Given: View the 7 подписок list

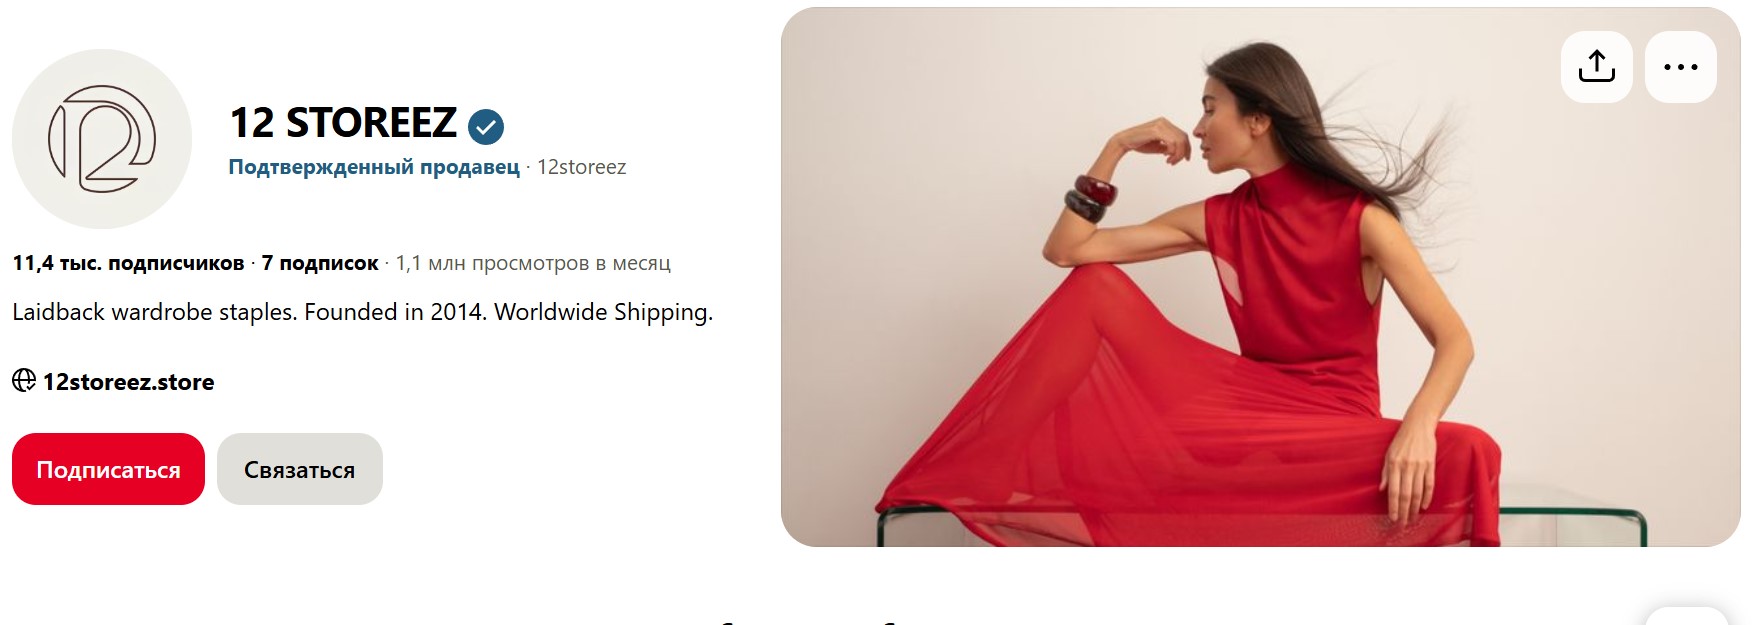Looking at the screenshot, I should coord(320,263).
